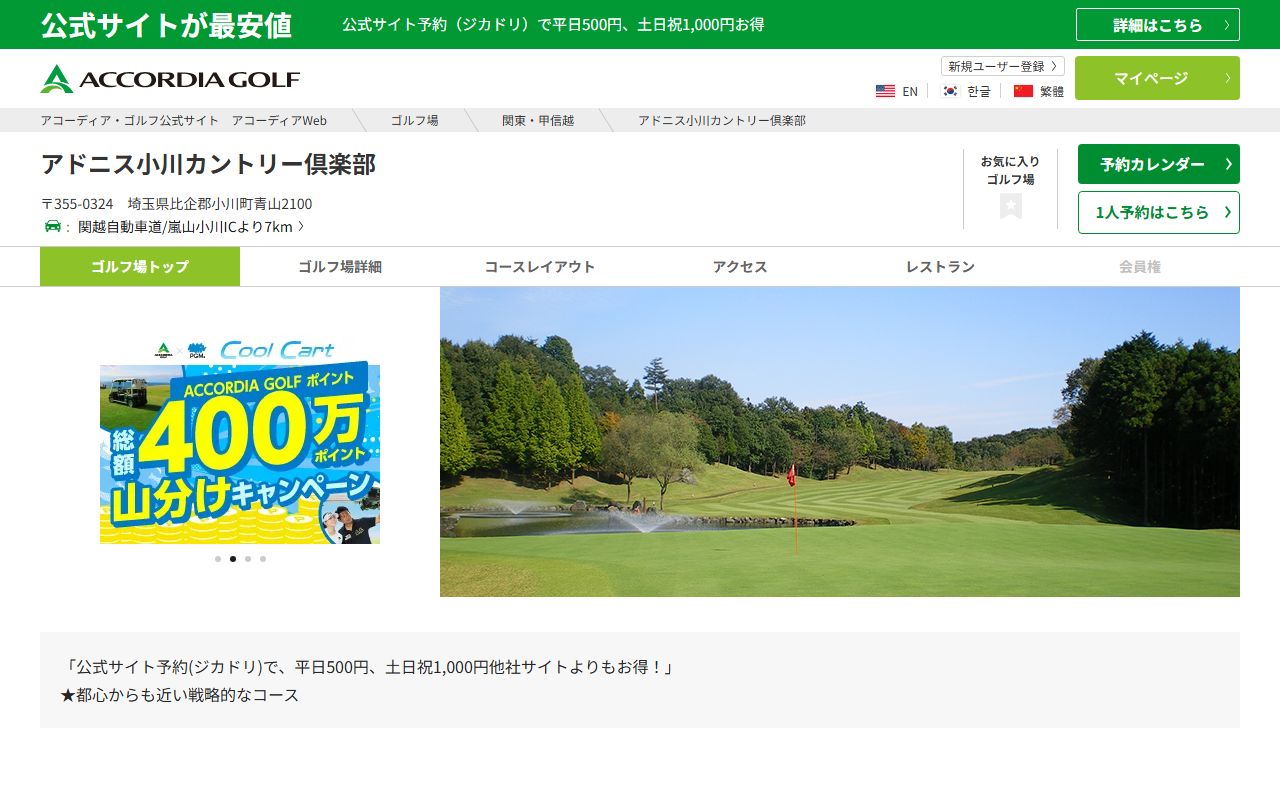1280x800 pixels.
Task: Show the third carousel slide dot
Action: pos(248,559)
